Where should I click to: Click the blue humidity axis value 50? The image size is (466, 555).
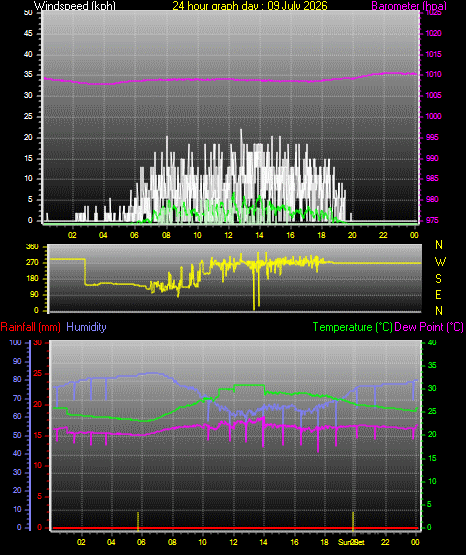[x=17, y=435]
